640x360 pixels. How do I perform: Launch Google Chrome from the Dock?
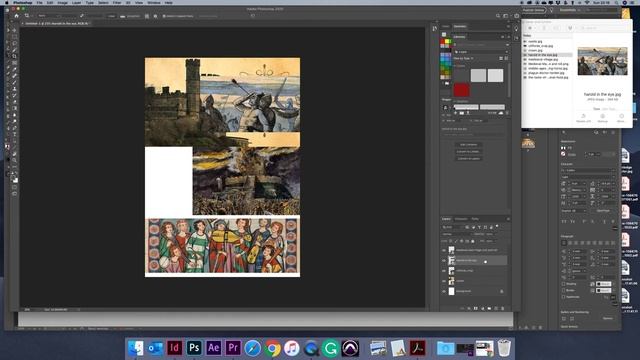pyautogui.click(x=272, y=348)
